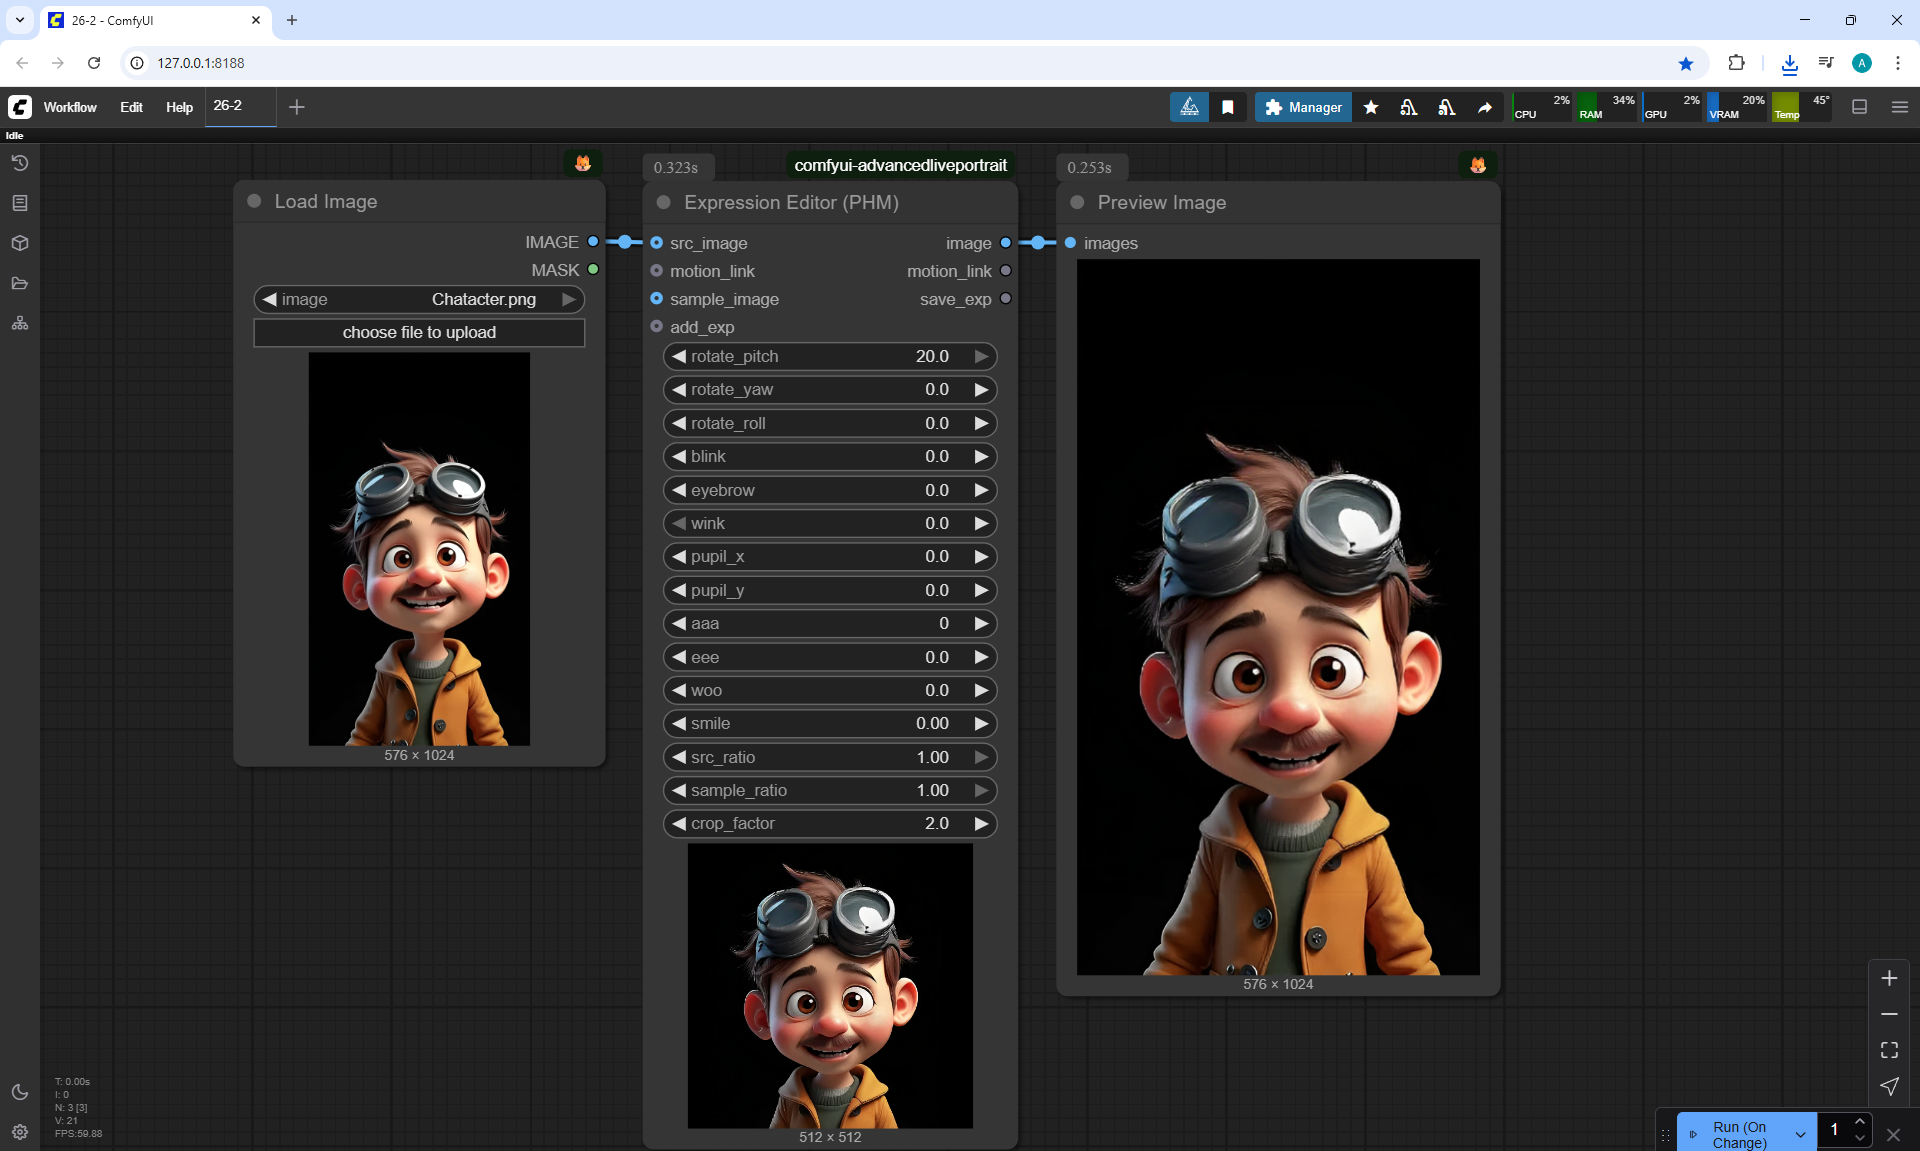The height and width of the screenshot is (1151, 1920).
Task: Open the Workflow menu
Action: click(70, 107)
